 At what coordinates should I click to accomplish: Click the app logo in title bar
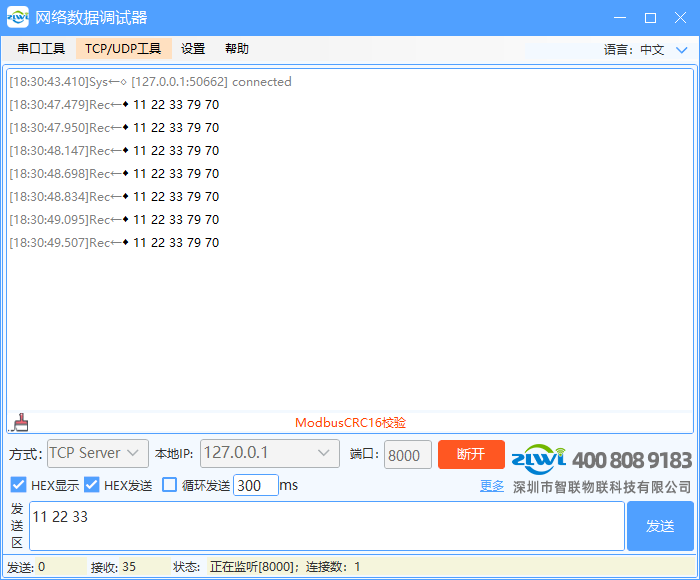click(18, 17)
